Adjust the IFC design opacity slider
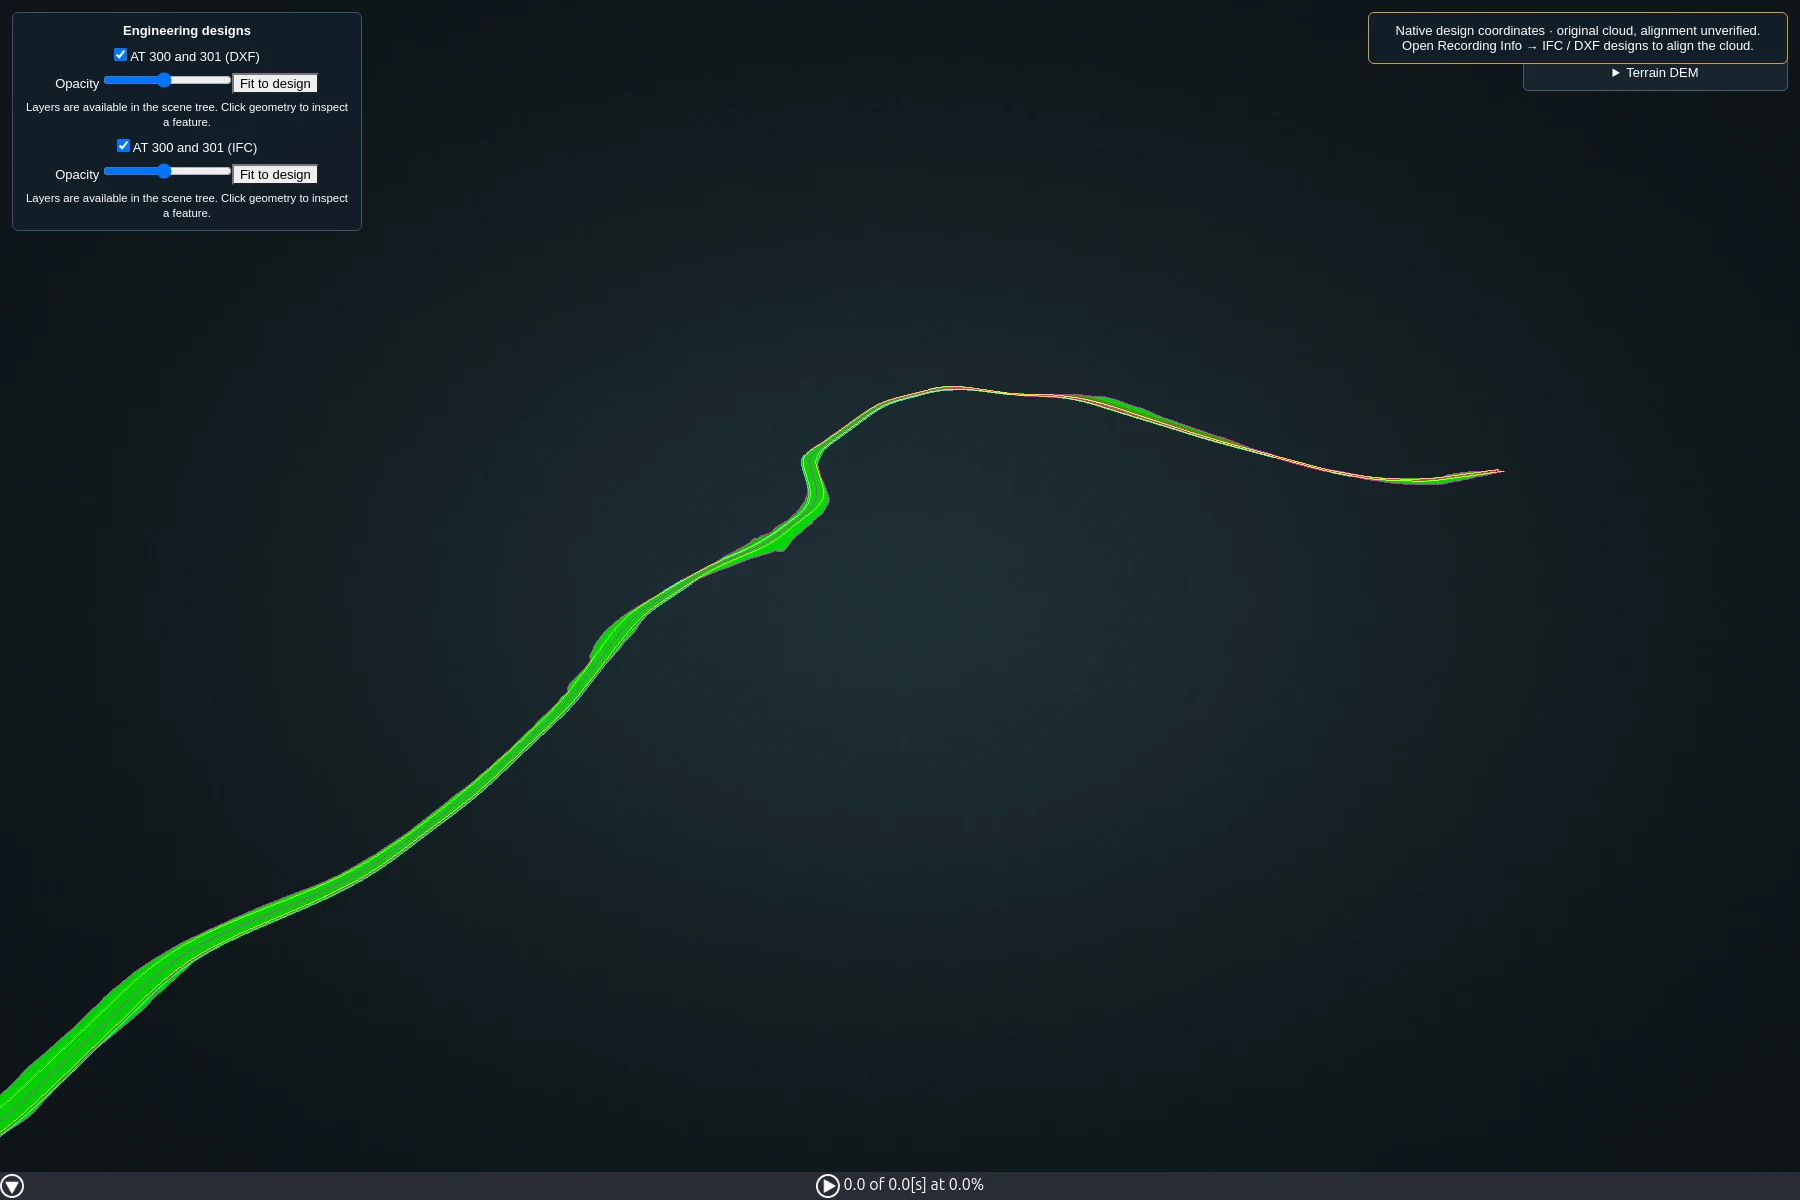Screen dimensions: 1800x1200 click(167, 171)
